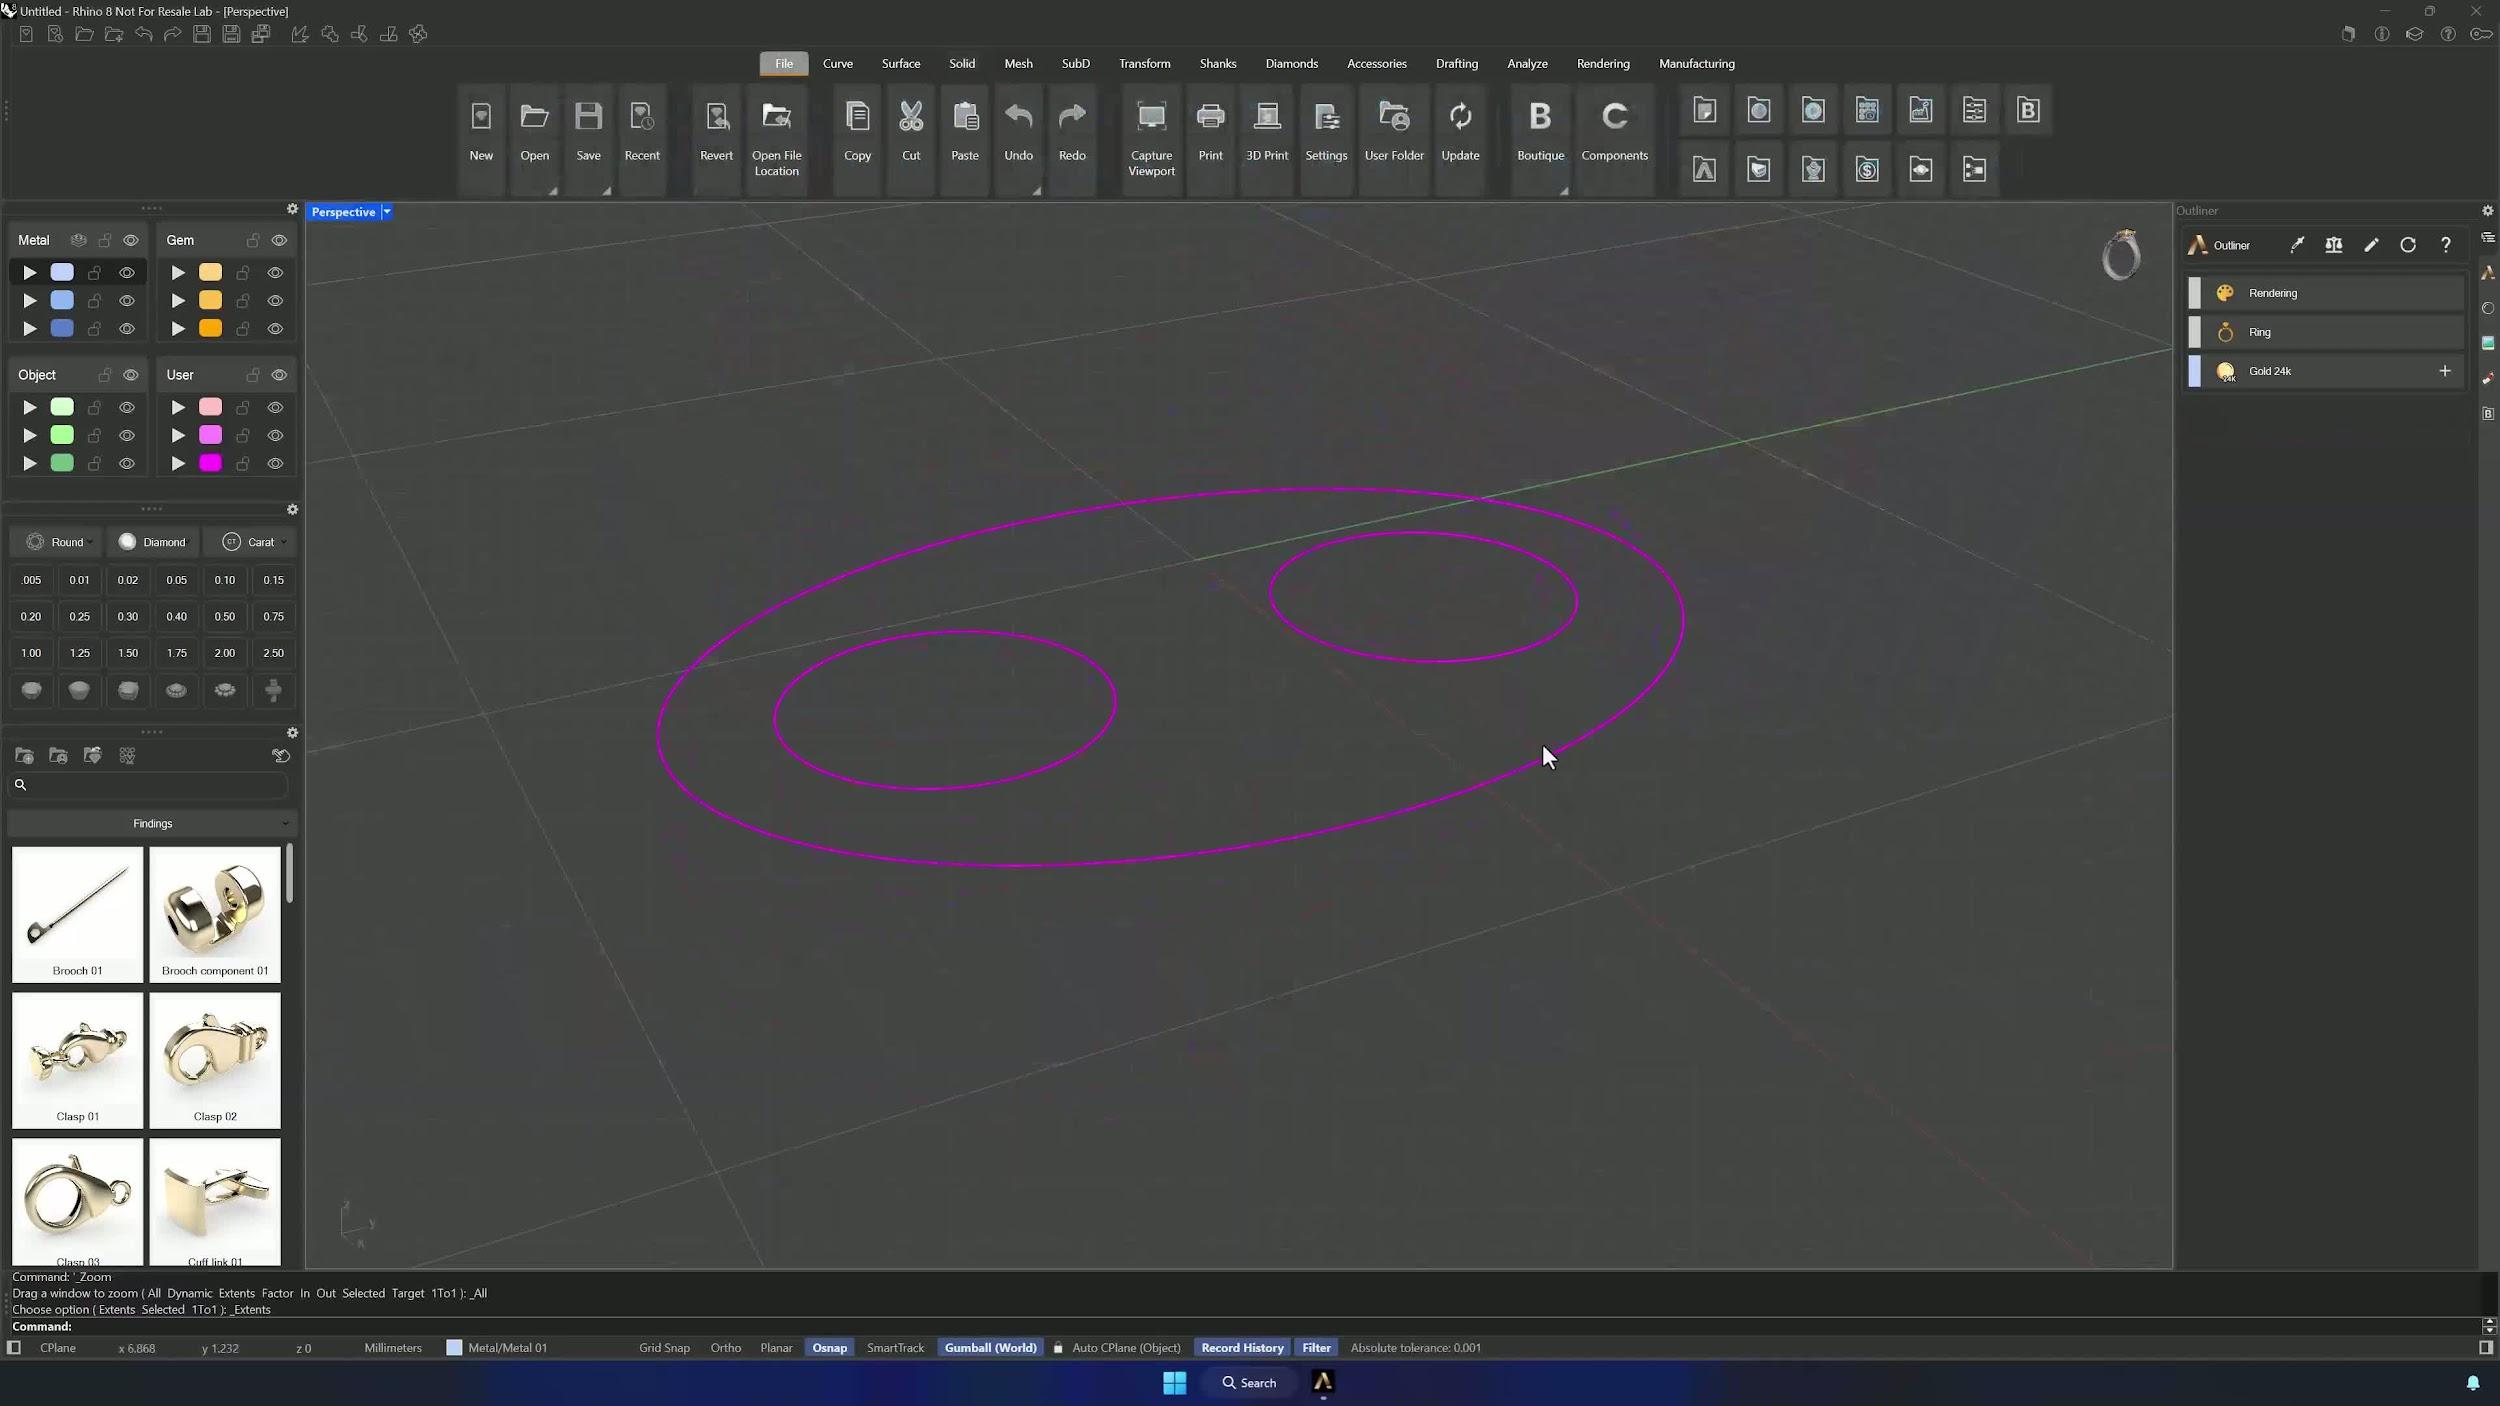Click the Outliner help question mark
The image size is (2500, 1406).
pyautogui.click(x=2445, y=245)
